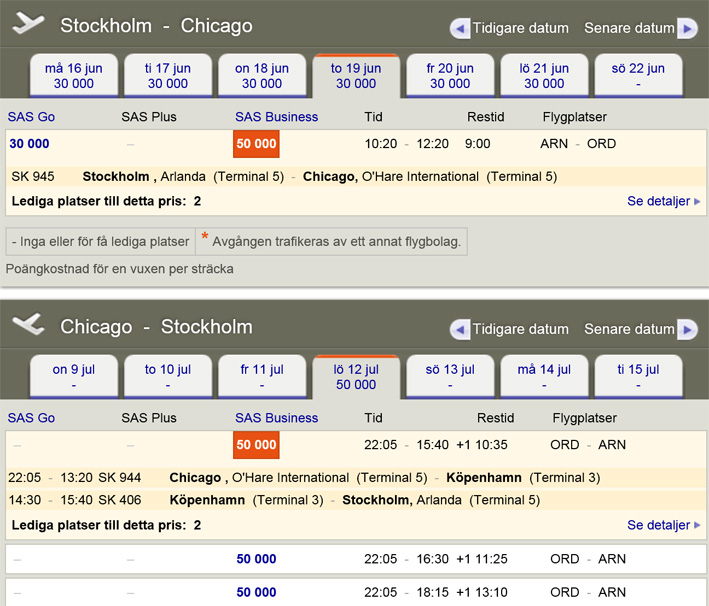Pick 50 000 fare arriving 16:30
Screen dimensions: 709x606
[x=256, y=560]
